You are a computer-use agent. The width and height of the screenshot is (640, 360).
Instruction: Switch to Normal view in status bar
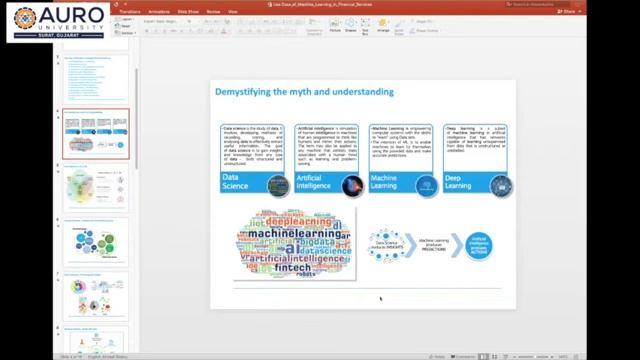coord(483,357)
